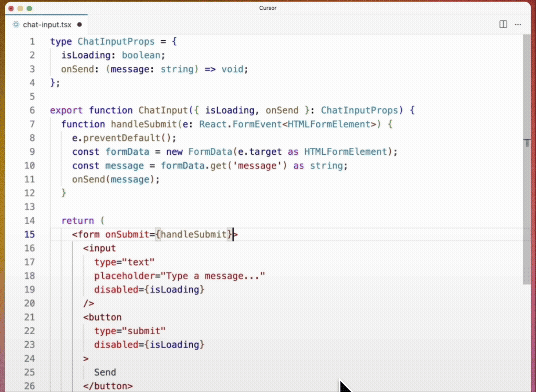Click line number 6 in the gutter
Image resolution: width=536 pixels, height=392 pixels.
(x=32, y=110)
